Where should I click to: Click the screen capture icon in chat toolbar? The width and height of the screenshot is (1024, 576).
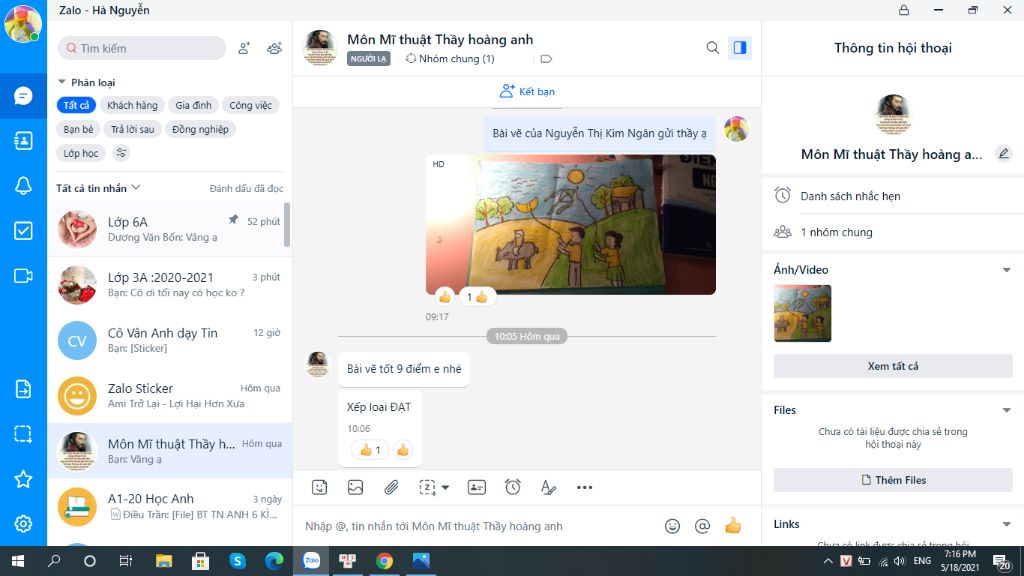click(427, 487)
